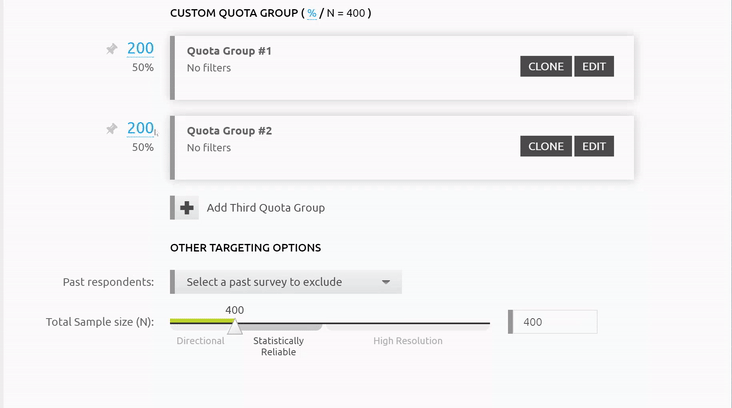Focus the Total Sample size input field
732x408 pixels.
tap(555, 322)
